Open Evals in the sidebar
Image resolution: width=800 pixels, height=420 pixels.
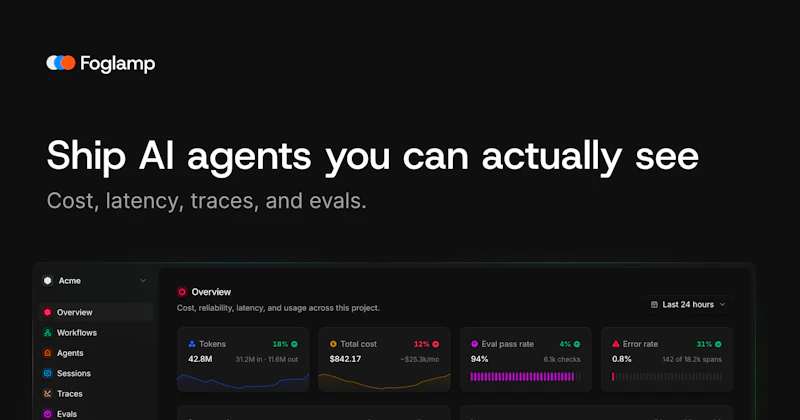coord(96,414)
